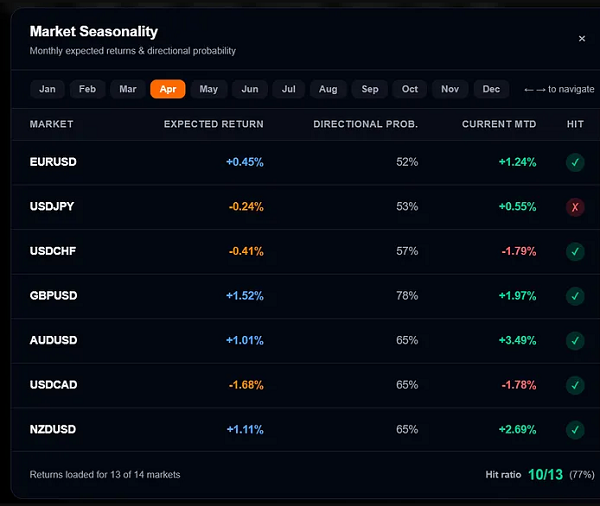Select the USDCAD market name
The width and height of the screenshot is (600, 506).
[54, 385]
